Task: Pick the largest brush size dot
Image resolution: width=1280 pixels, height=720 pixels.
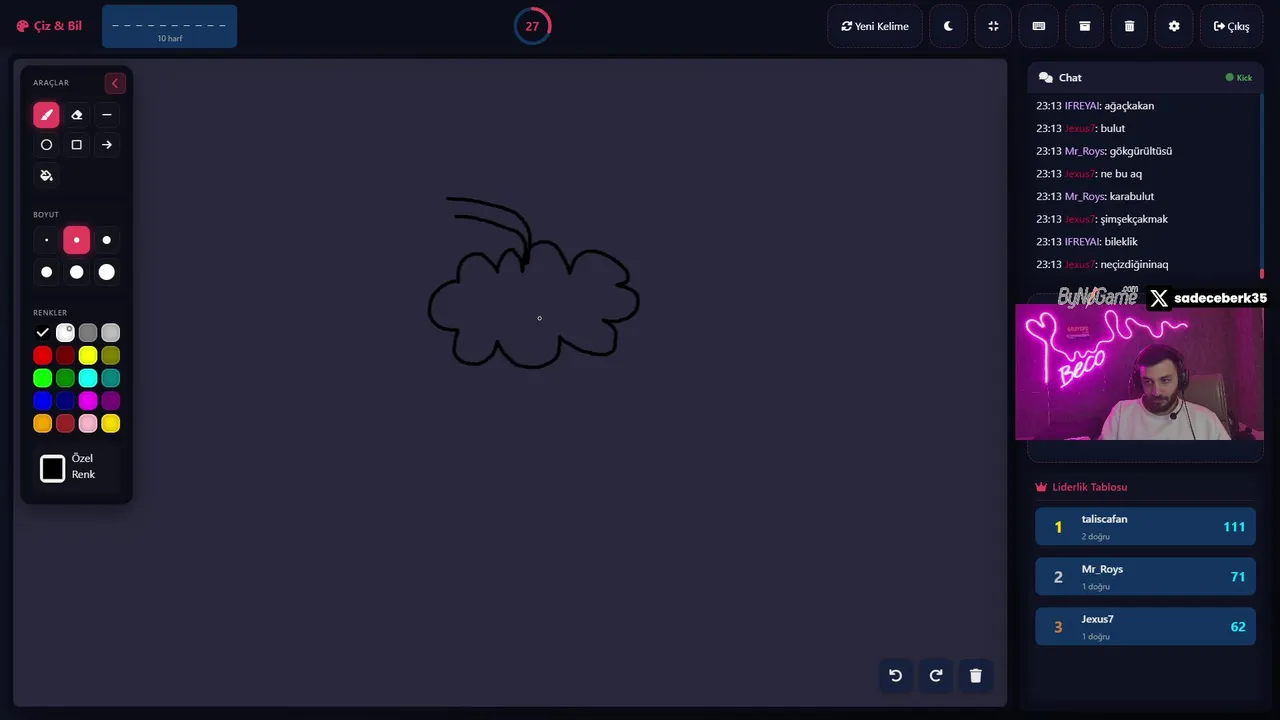Action: tap(107, 272)
